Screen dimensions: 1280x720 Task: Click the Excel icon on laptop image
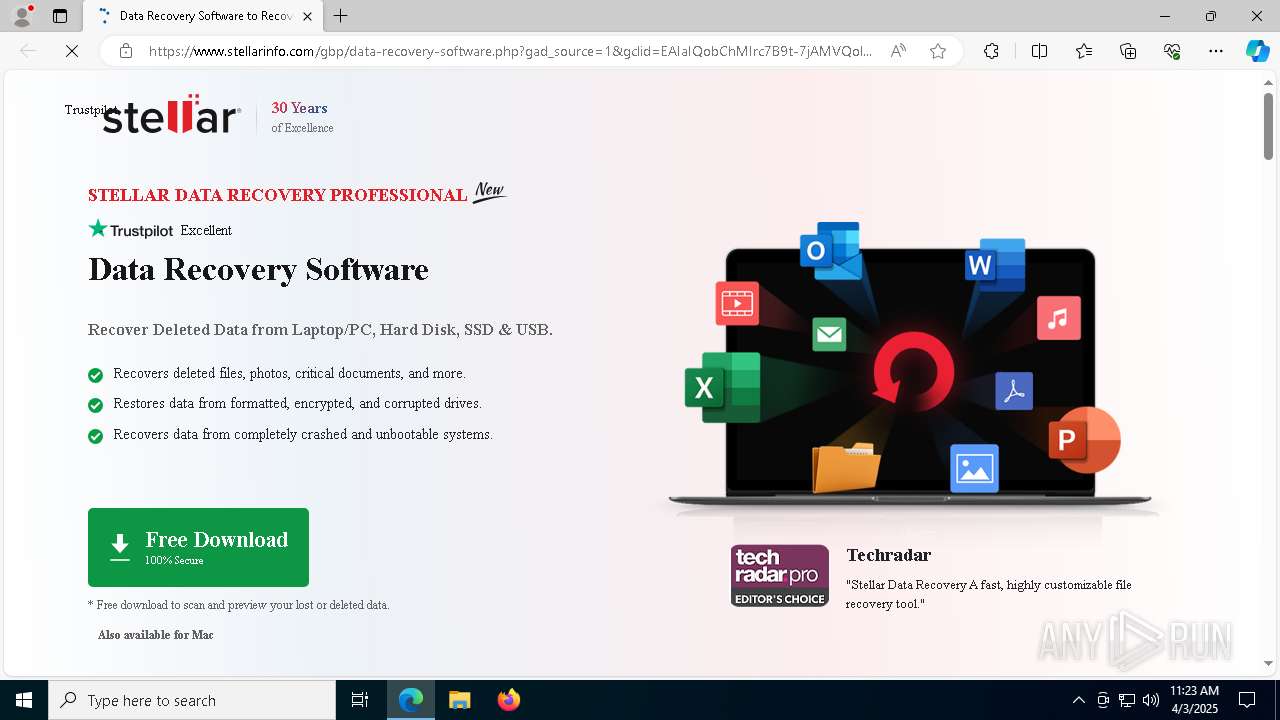click(x=722, y=387)
